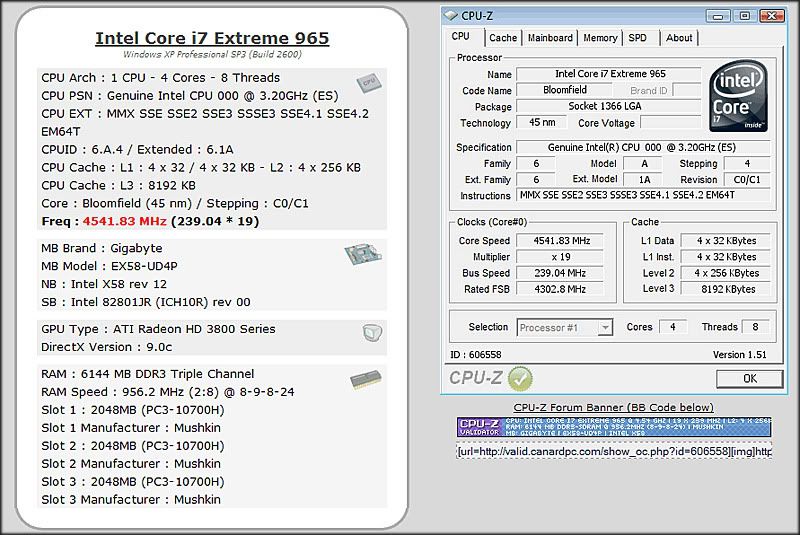The image size is (800, 535).
Task: Open the Mainboard tab
Action: (550, 38)
